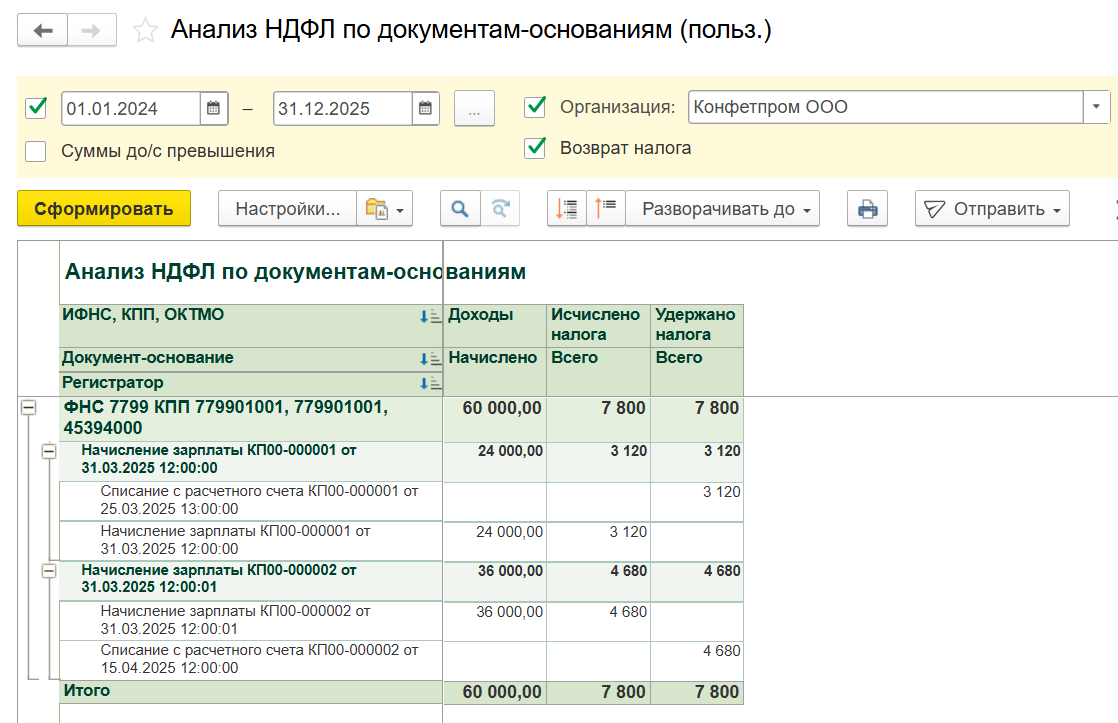Go back with the left arrow button
The width and height of the screenshot is (1118, 723).
click(x=43, y=31)
